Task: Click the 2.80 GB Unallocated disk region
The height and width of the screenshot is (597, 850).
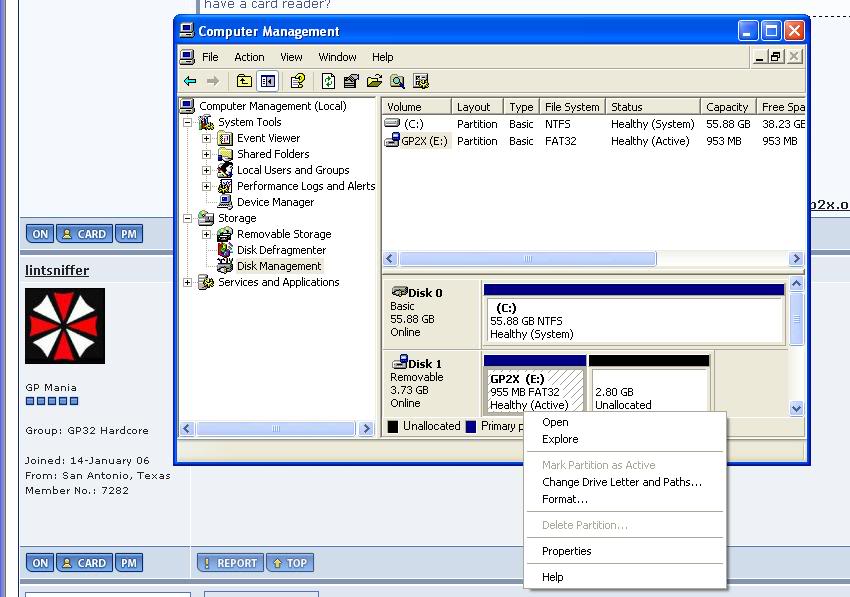Action: point(650,392)
